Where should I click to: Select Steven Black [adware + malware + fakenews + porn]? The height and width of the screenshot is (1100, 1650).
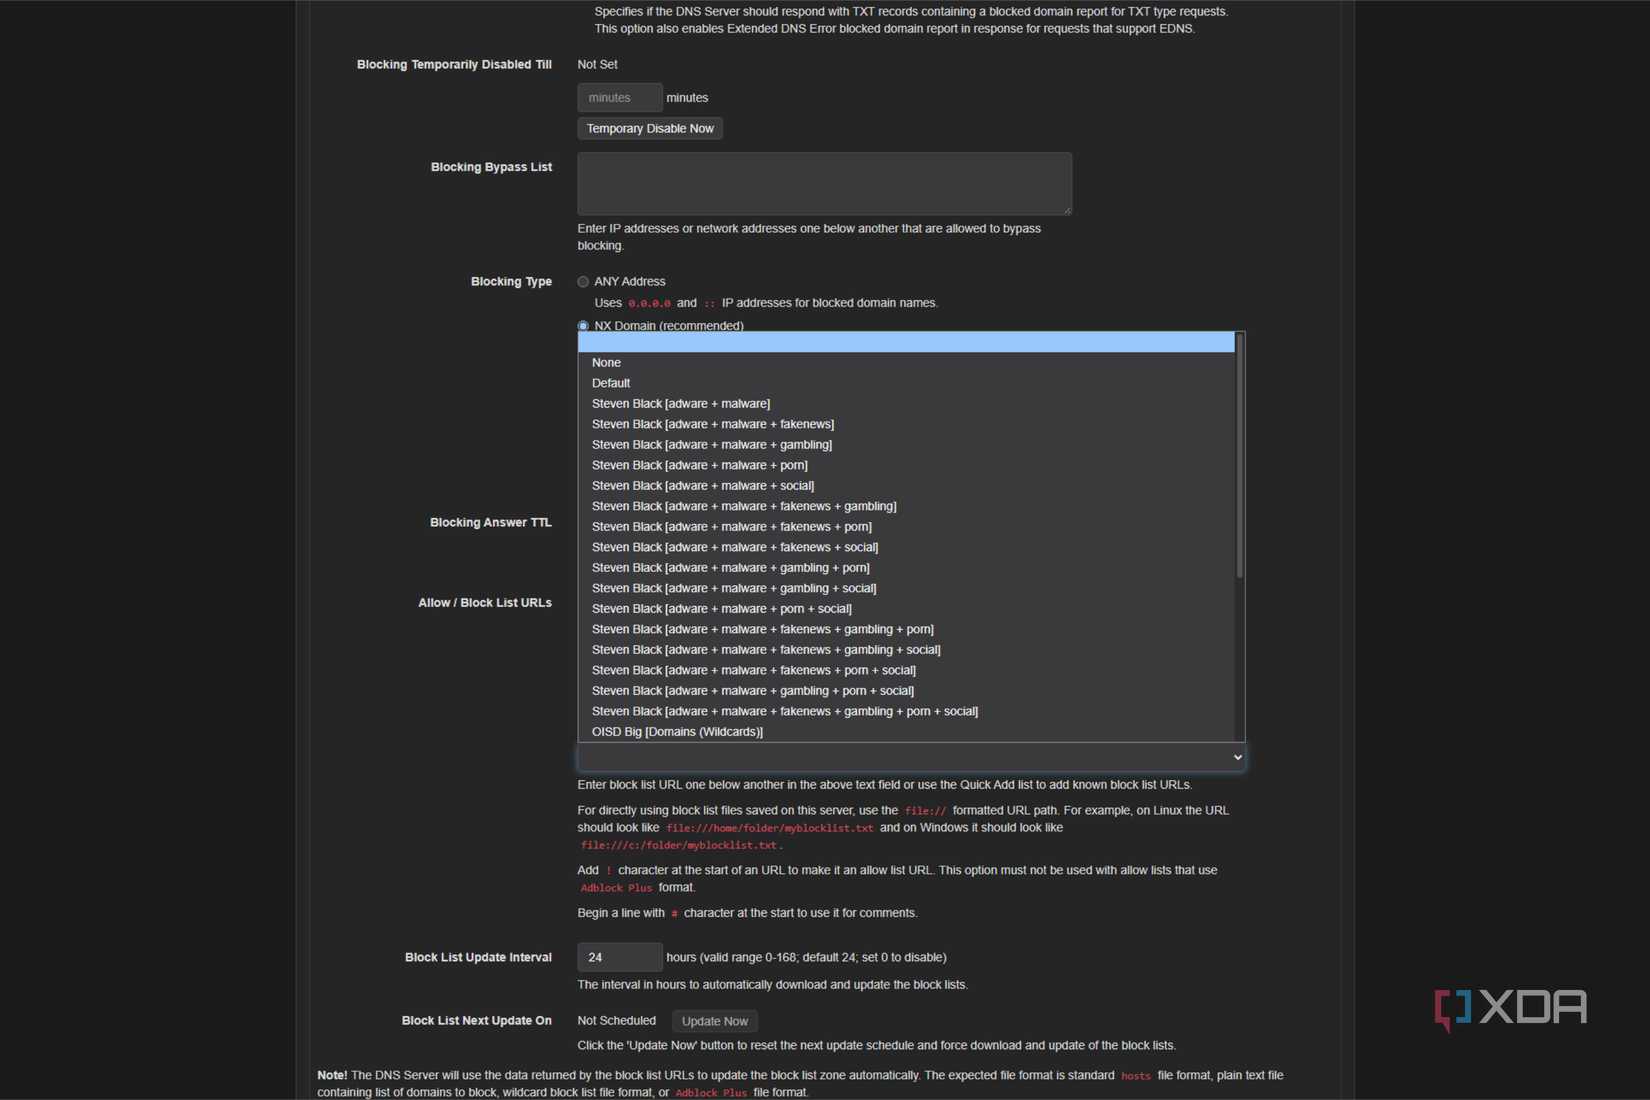click(x=906, y=527)
